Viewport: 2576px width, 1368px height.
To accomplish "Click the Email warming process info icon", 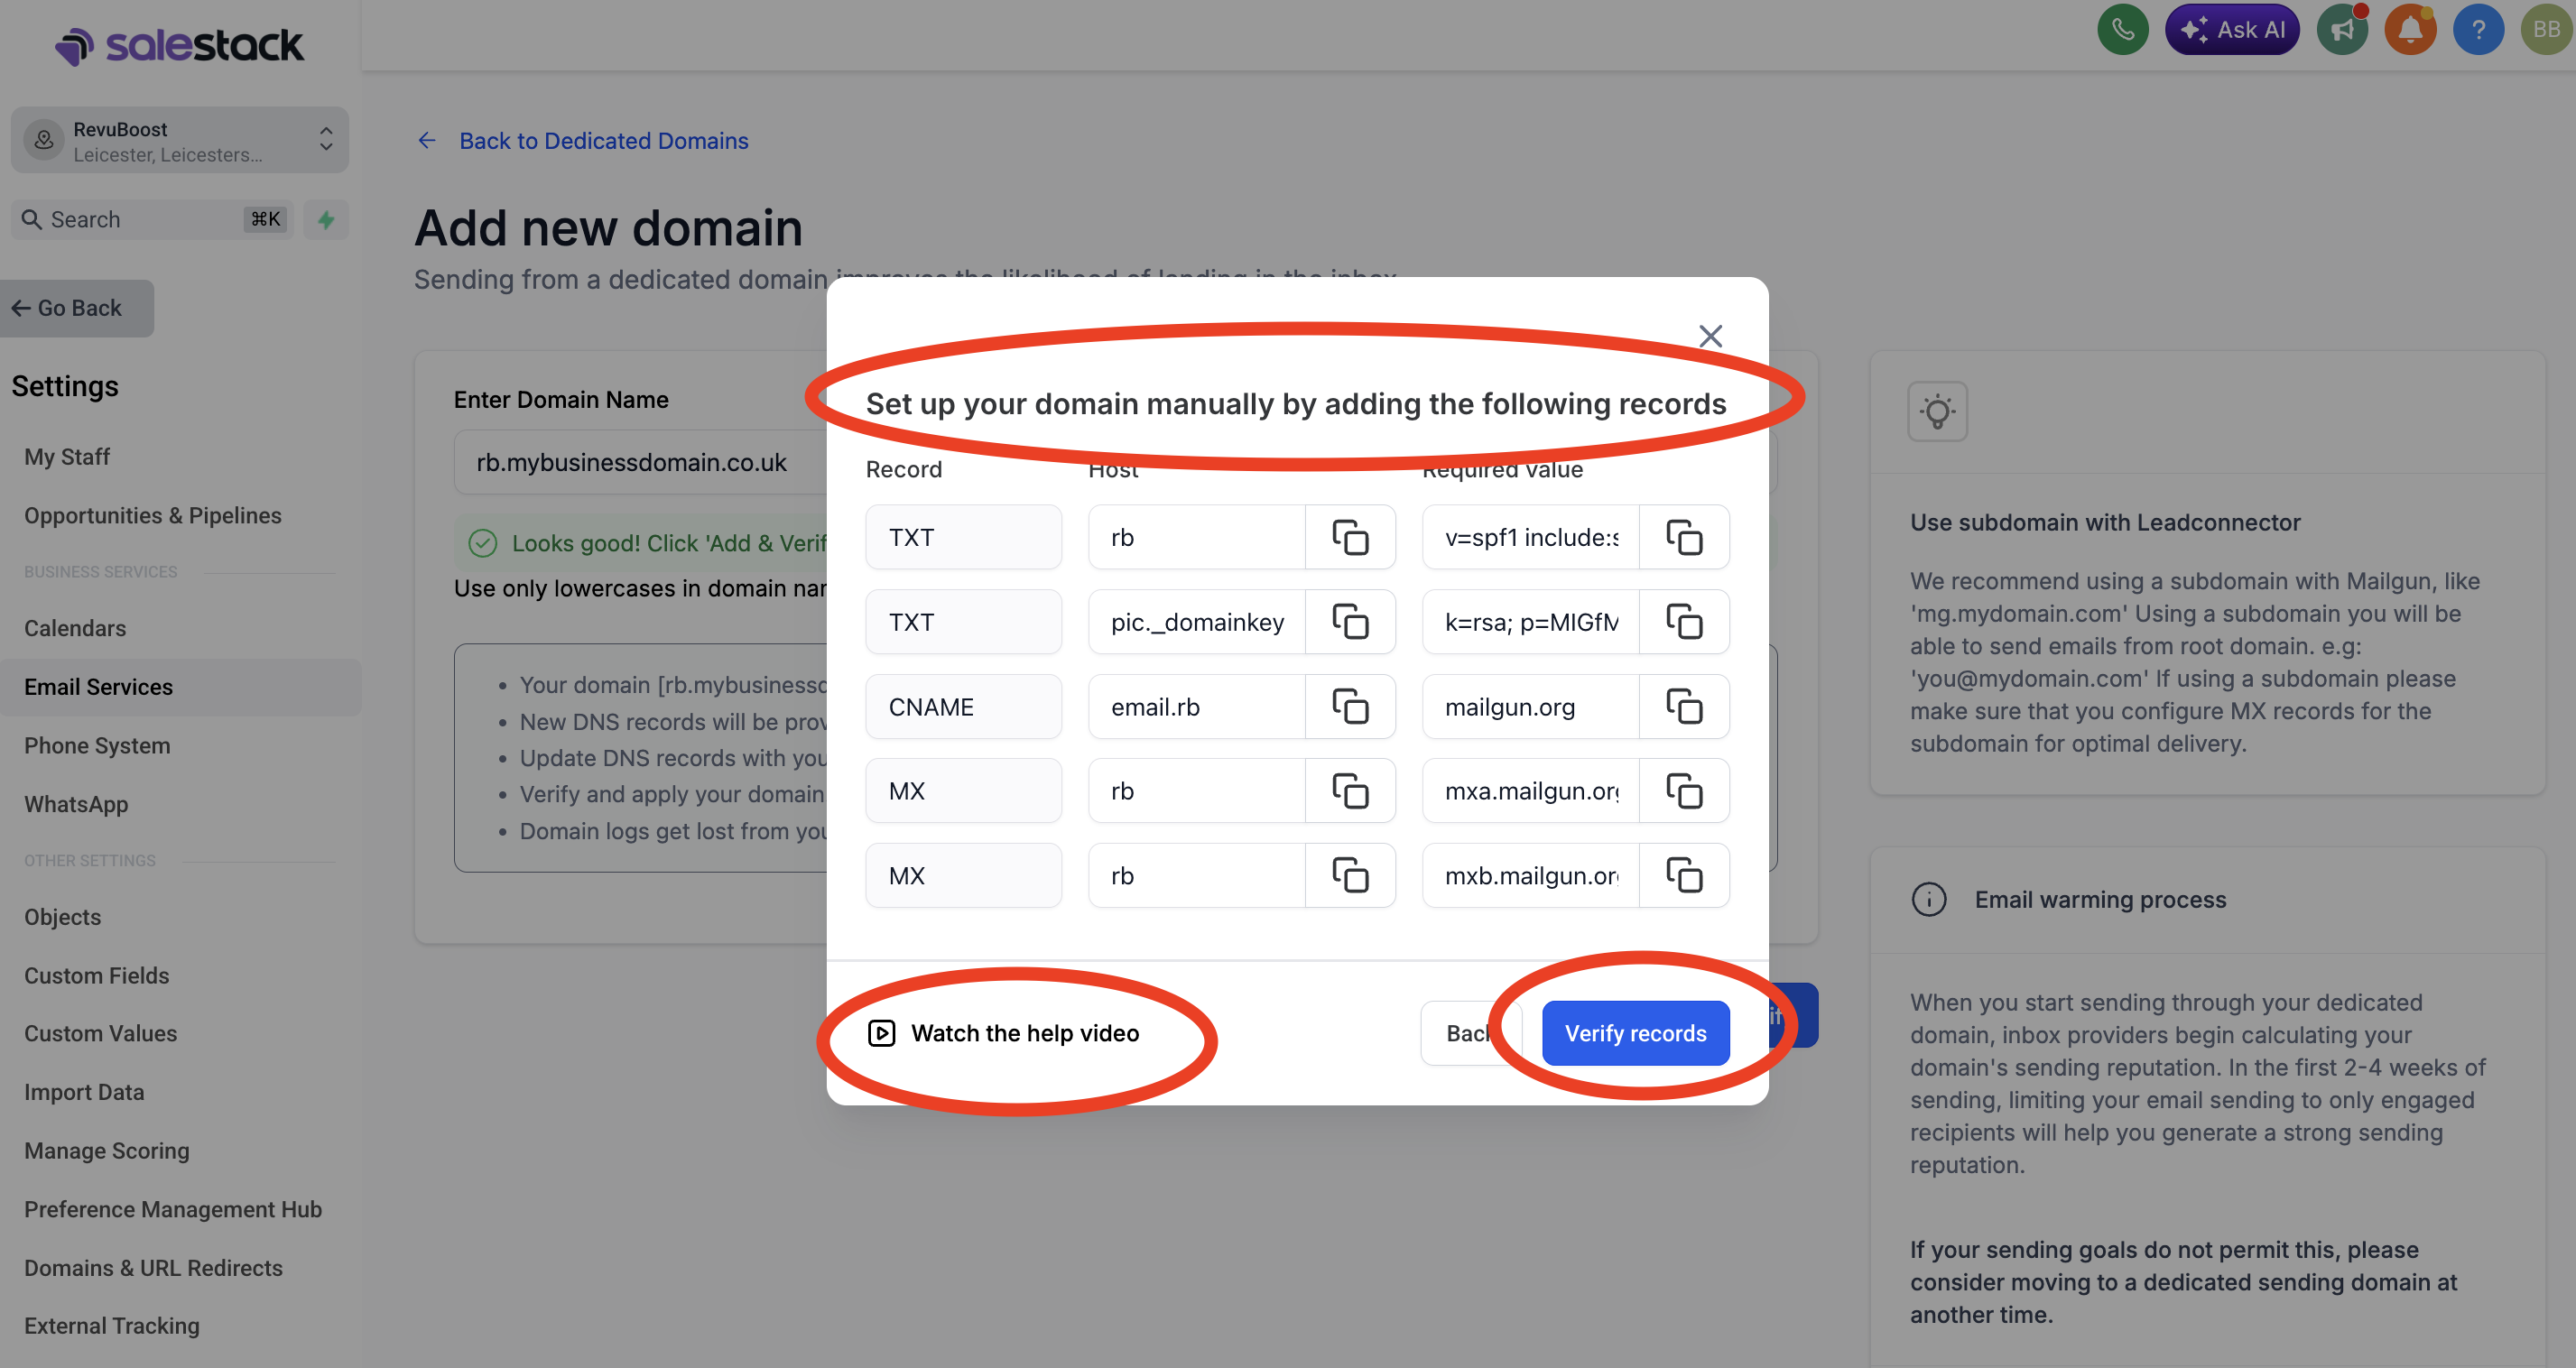I will point(1929,899).
